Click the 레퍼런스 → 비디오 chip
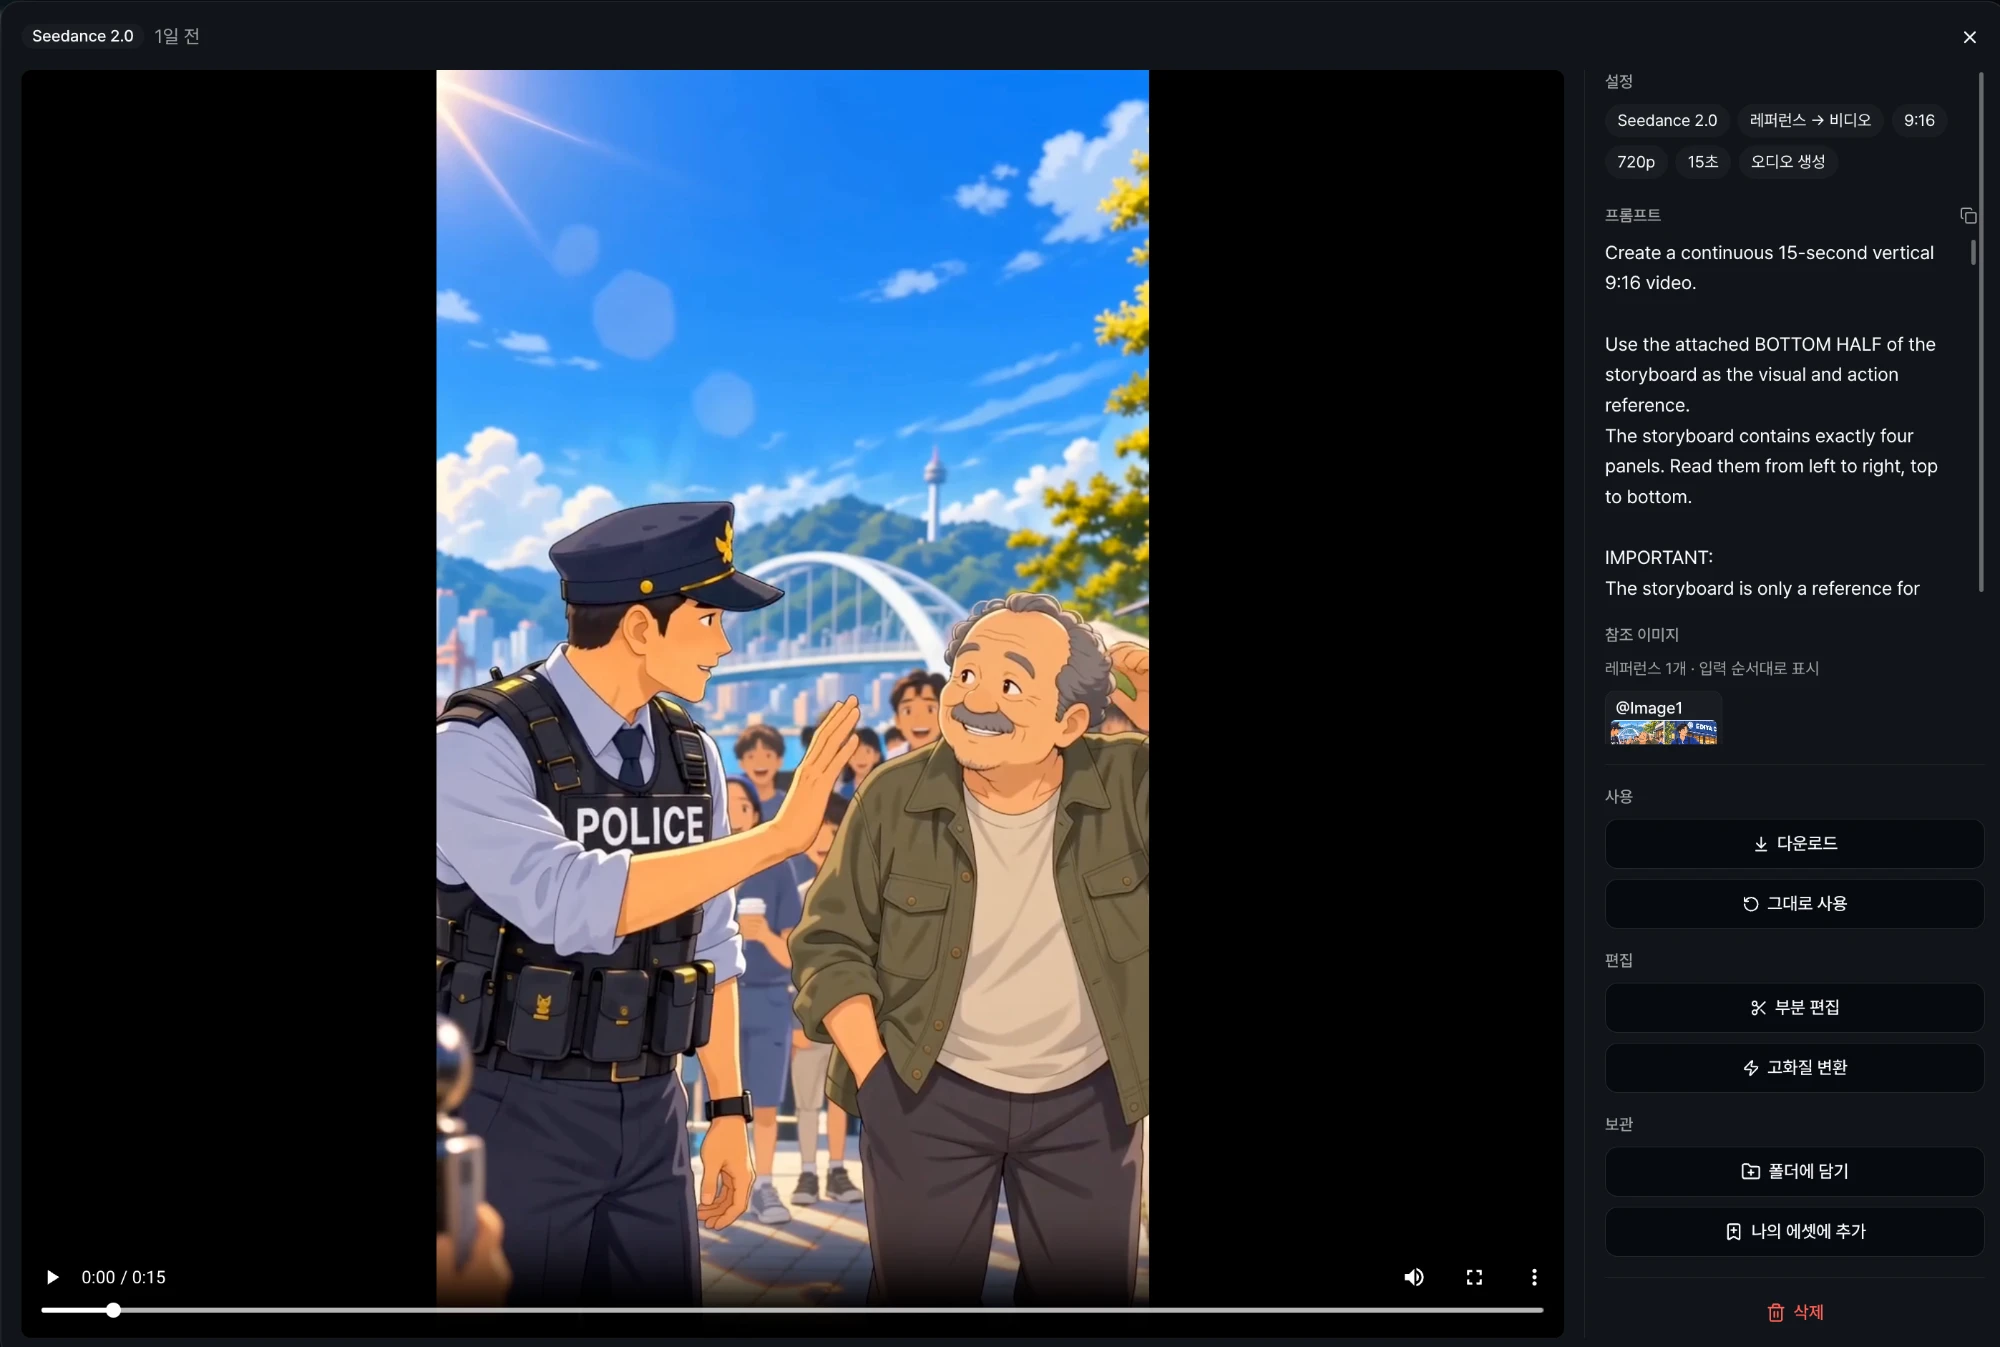 (1810, 120)
